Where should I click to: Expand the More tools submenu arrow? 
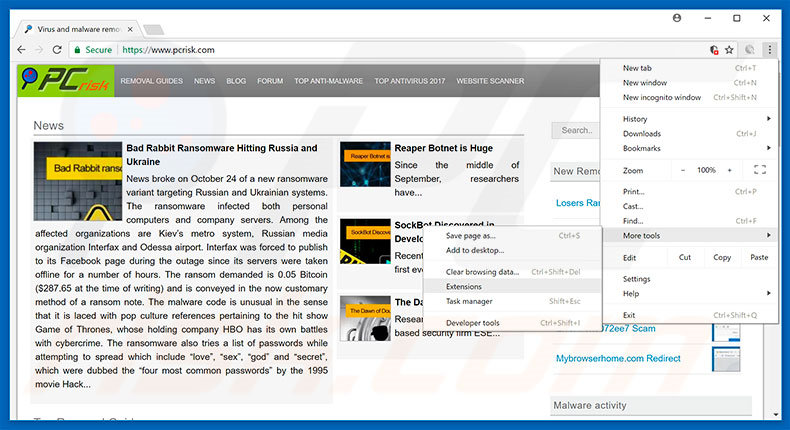click(x=768, y=235)
